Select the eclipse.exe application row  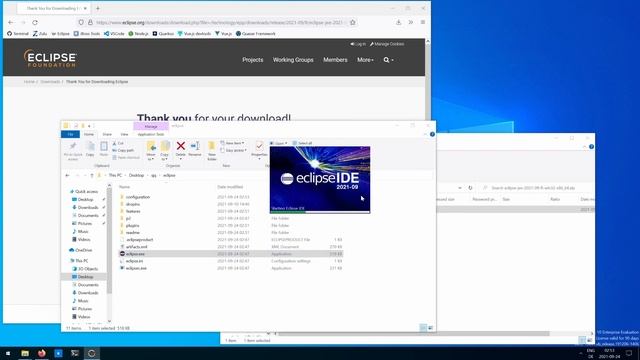click(x=231, y=254)
